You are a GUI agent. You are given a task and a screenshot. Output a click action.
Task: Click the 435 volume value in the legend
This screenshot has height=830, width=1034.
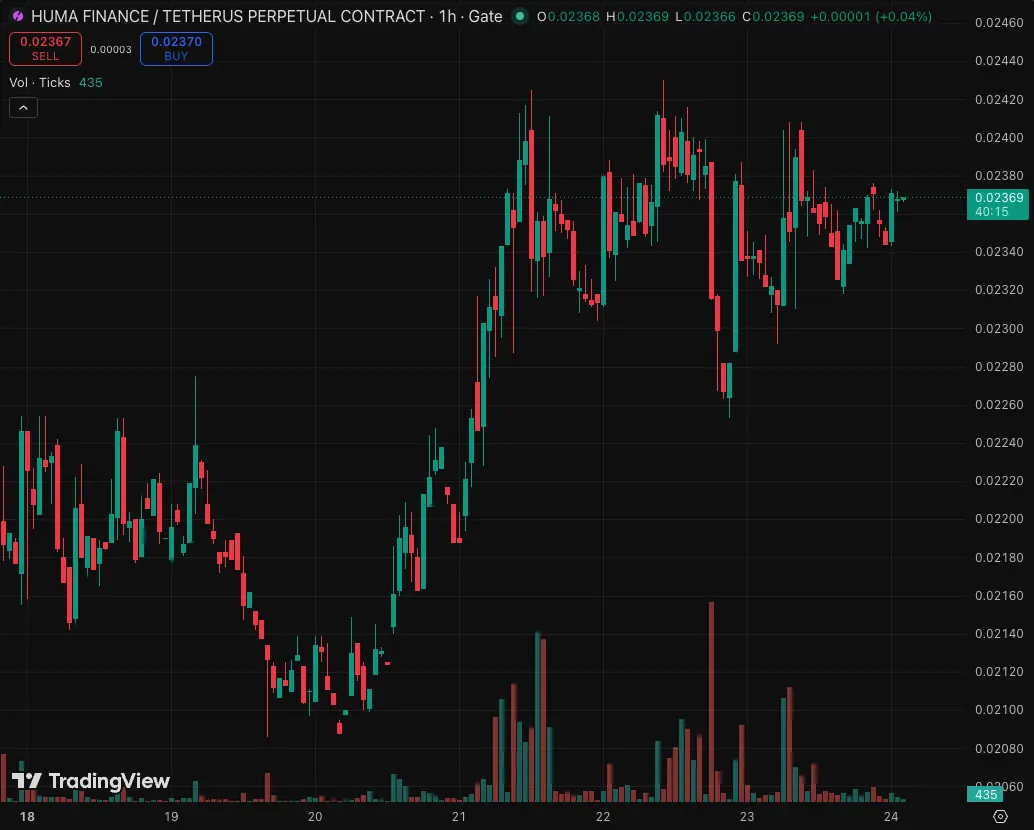pos(90,82)
